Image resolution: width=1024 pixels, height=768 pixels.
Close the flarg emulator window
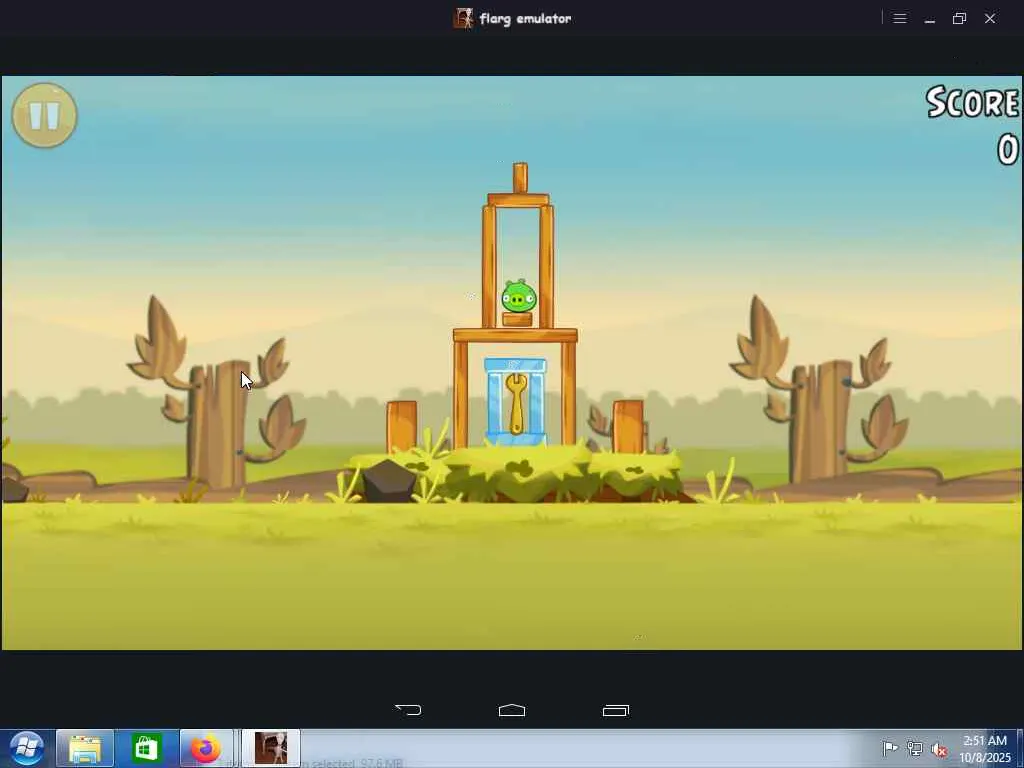coord(990,18)
